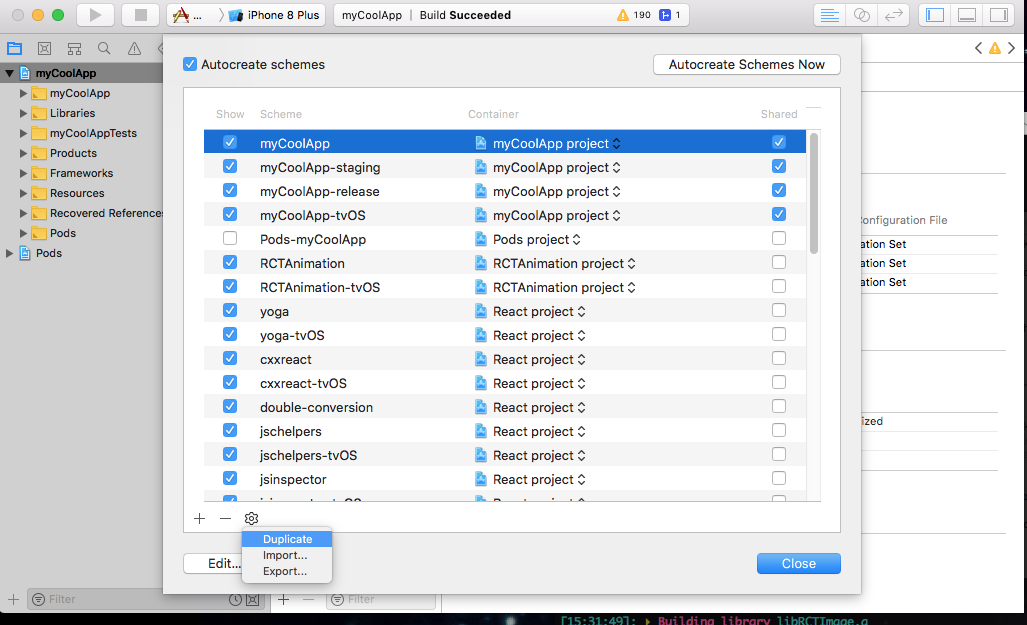Select Duplicate in the context menu

(x=287, y=539)
